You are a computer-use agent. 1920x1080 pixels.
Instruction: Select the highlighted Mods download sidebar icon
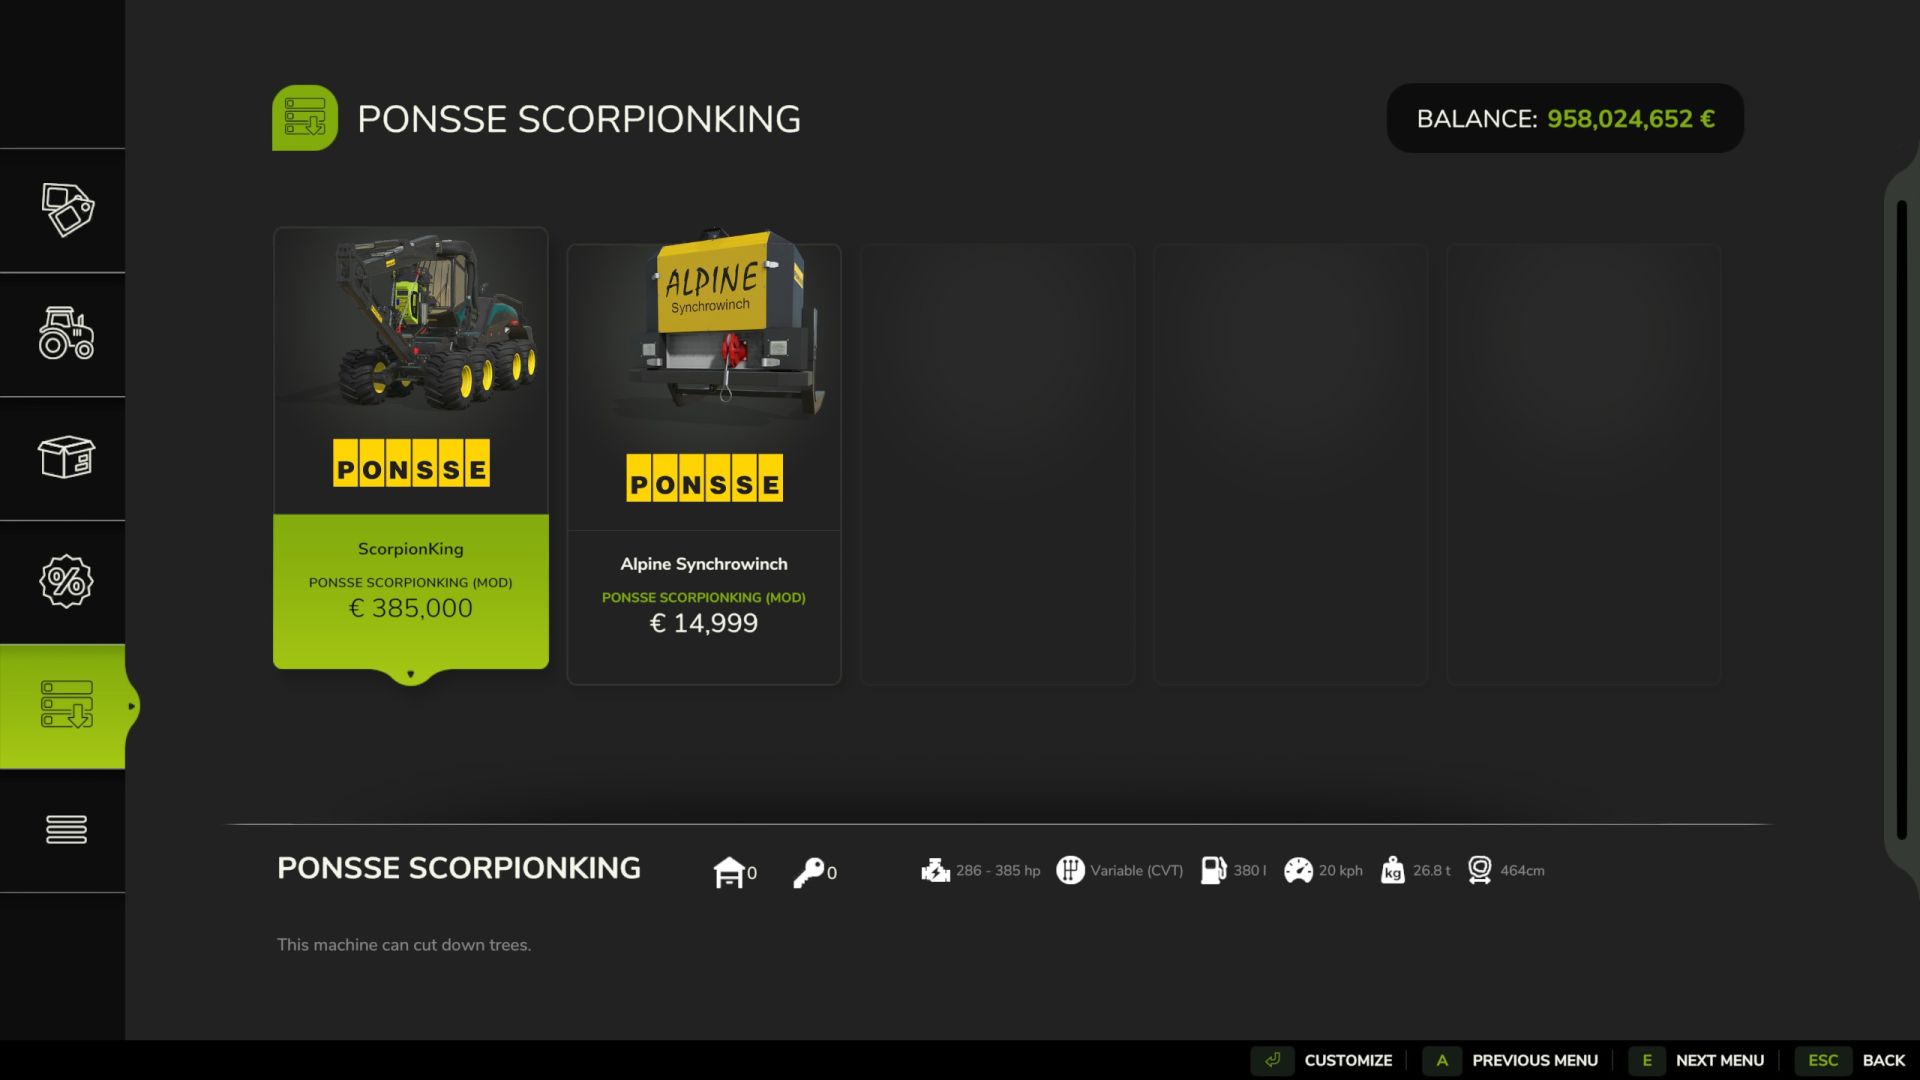pos(65,706)
